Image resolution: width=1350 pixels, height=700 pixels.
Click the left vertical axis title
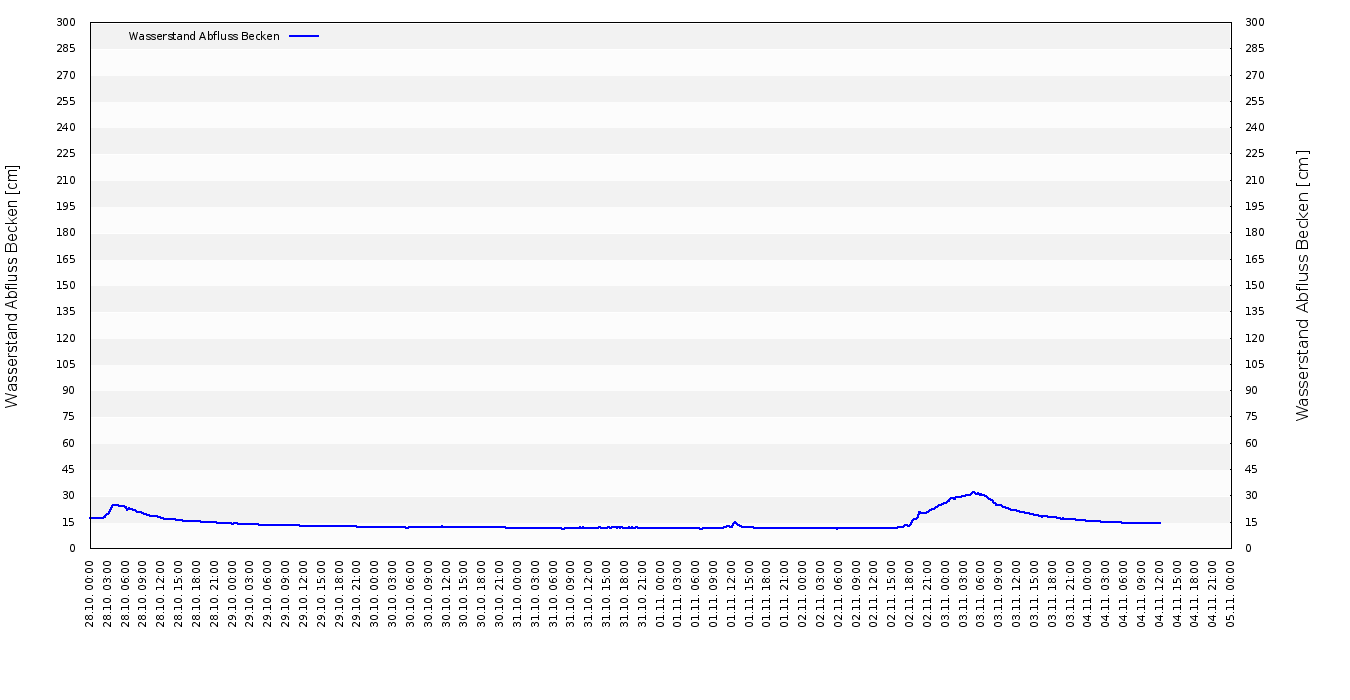(x=13, y=286)
